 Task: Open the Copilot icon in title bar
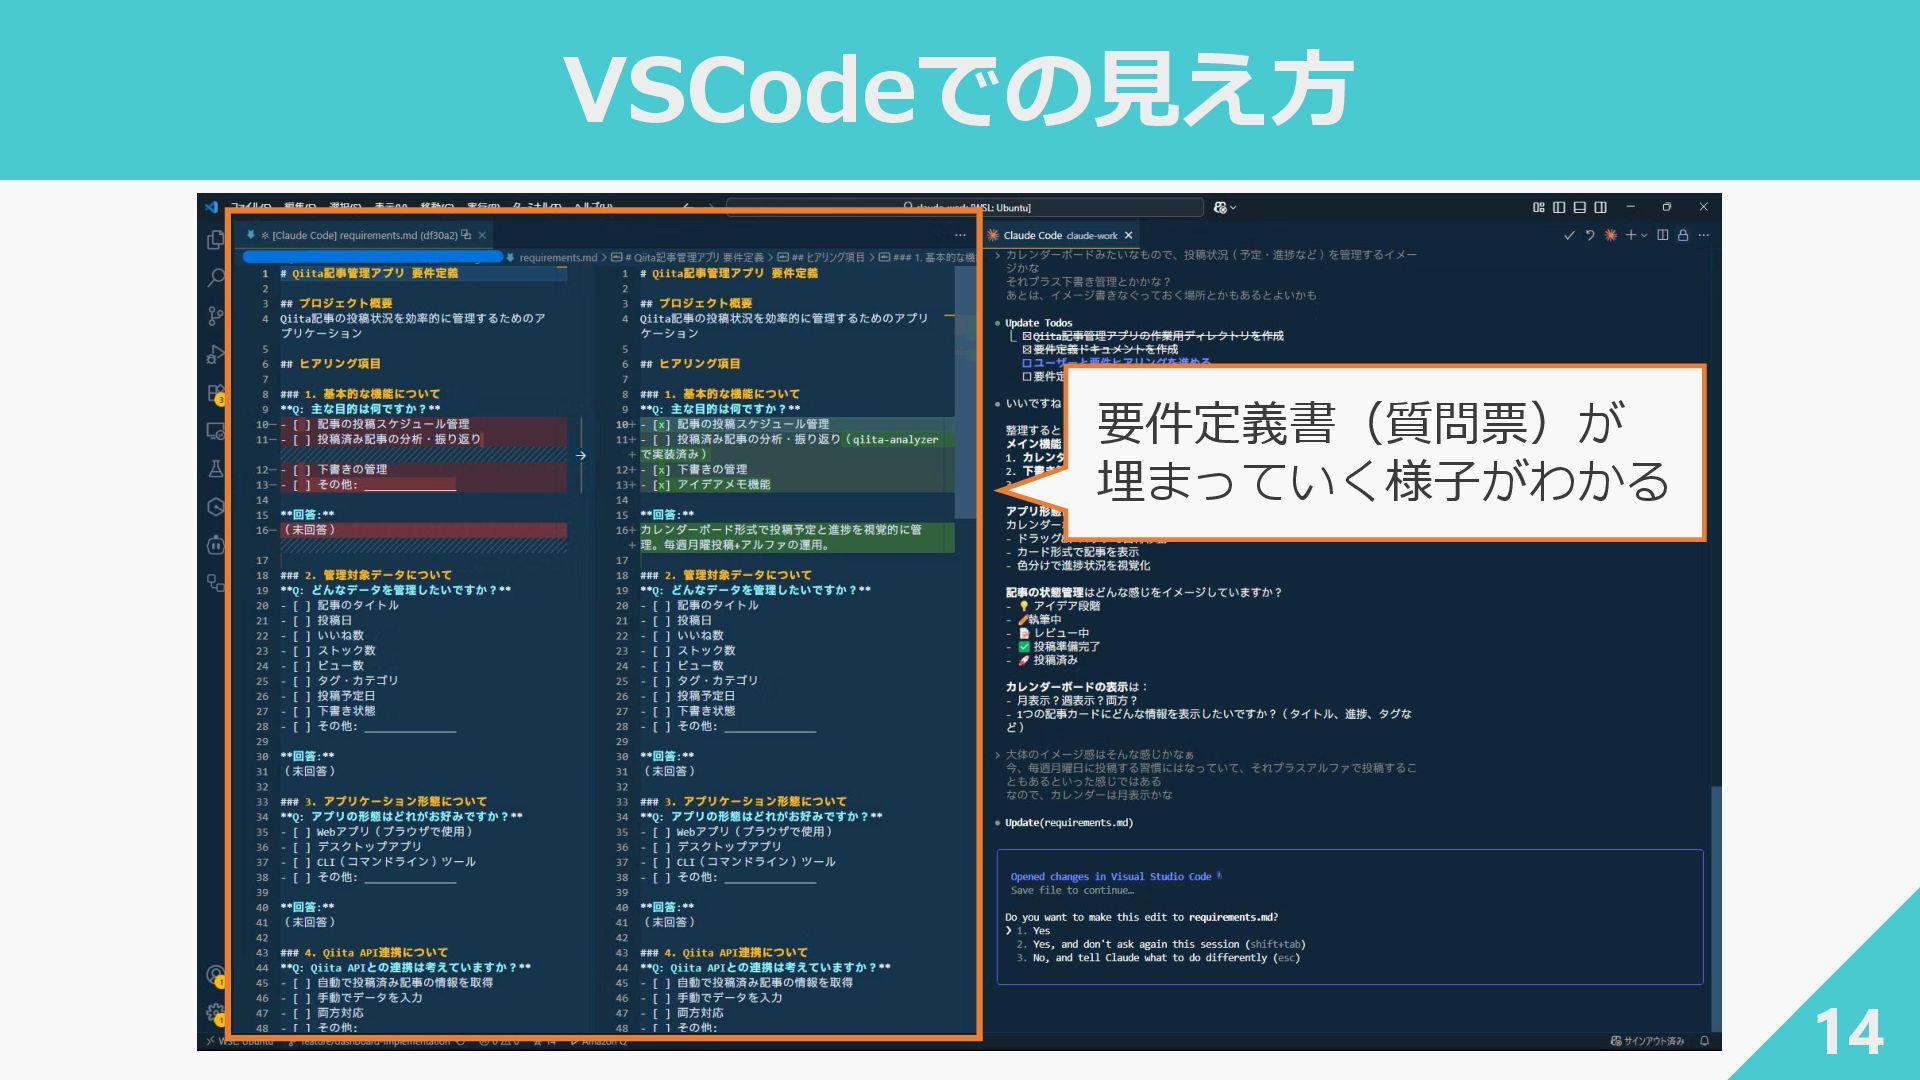(1219, 207)
